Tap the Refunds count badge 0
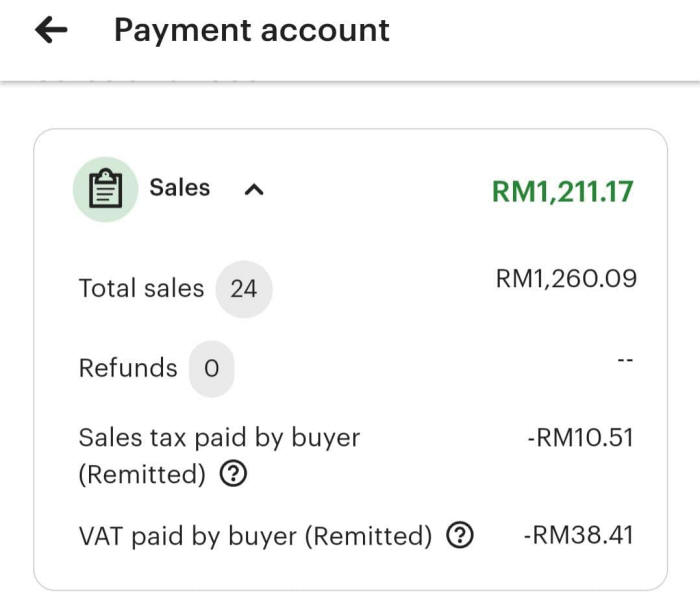This screenshot has width=700, height=605. 211,368
